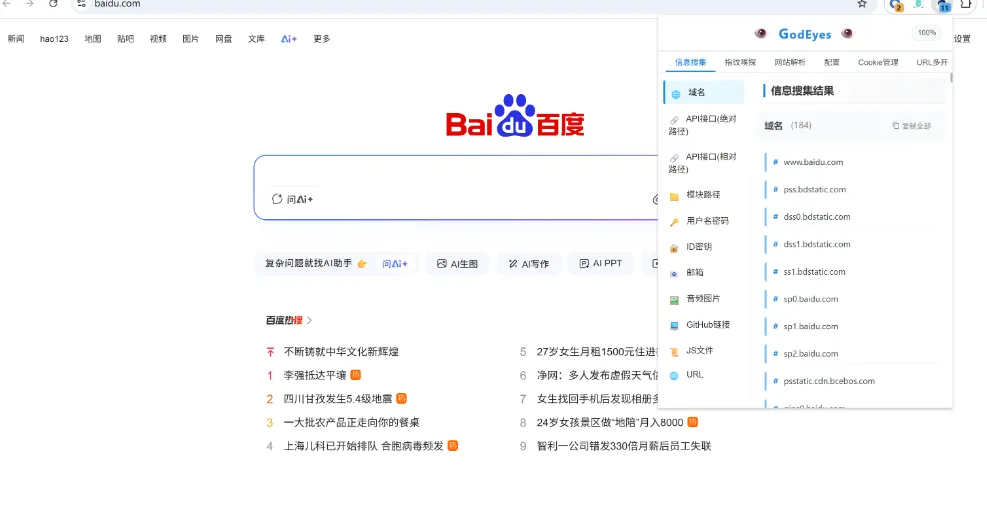Viewport: 987px width, 522px height.
Task: Bookmark this page with the star icon
Action: (862, 4)
